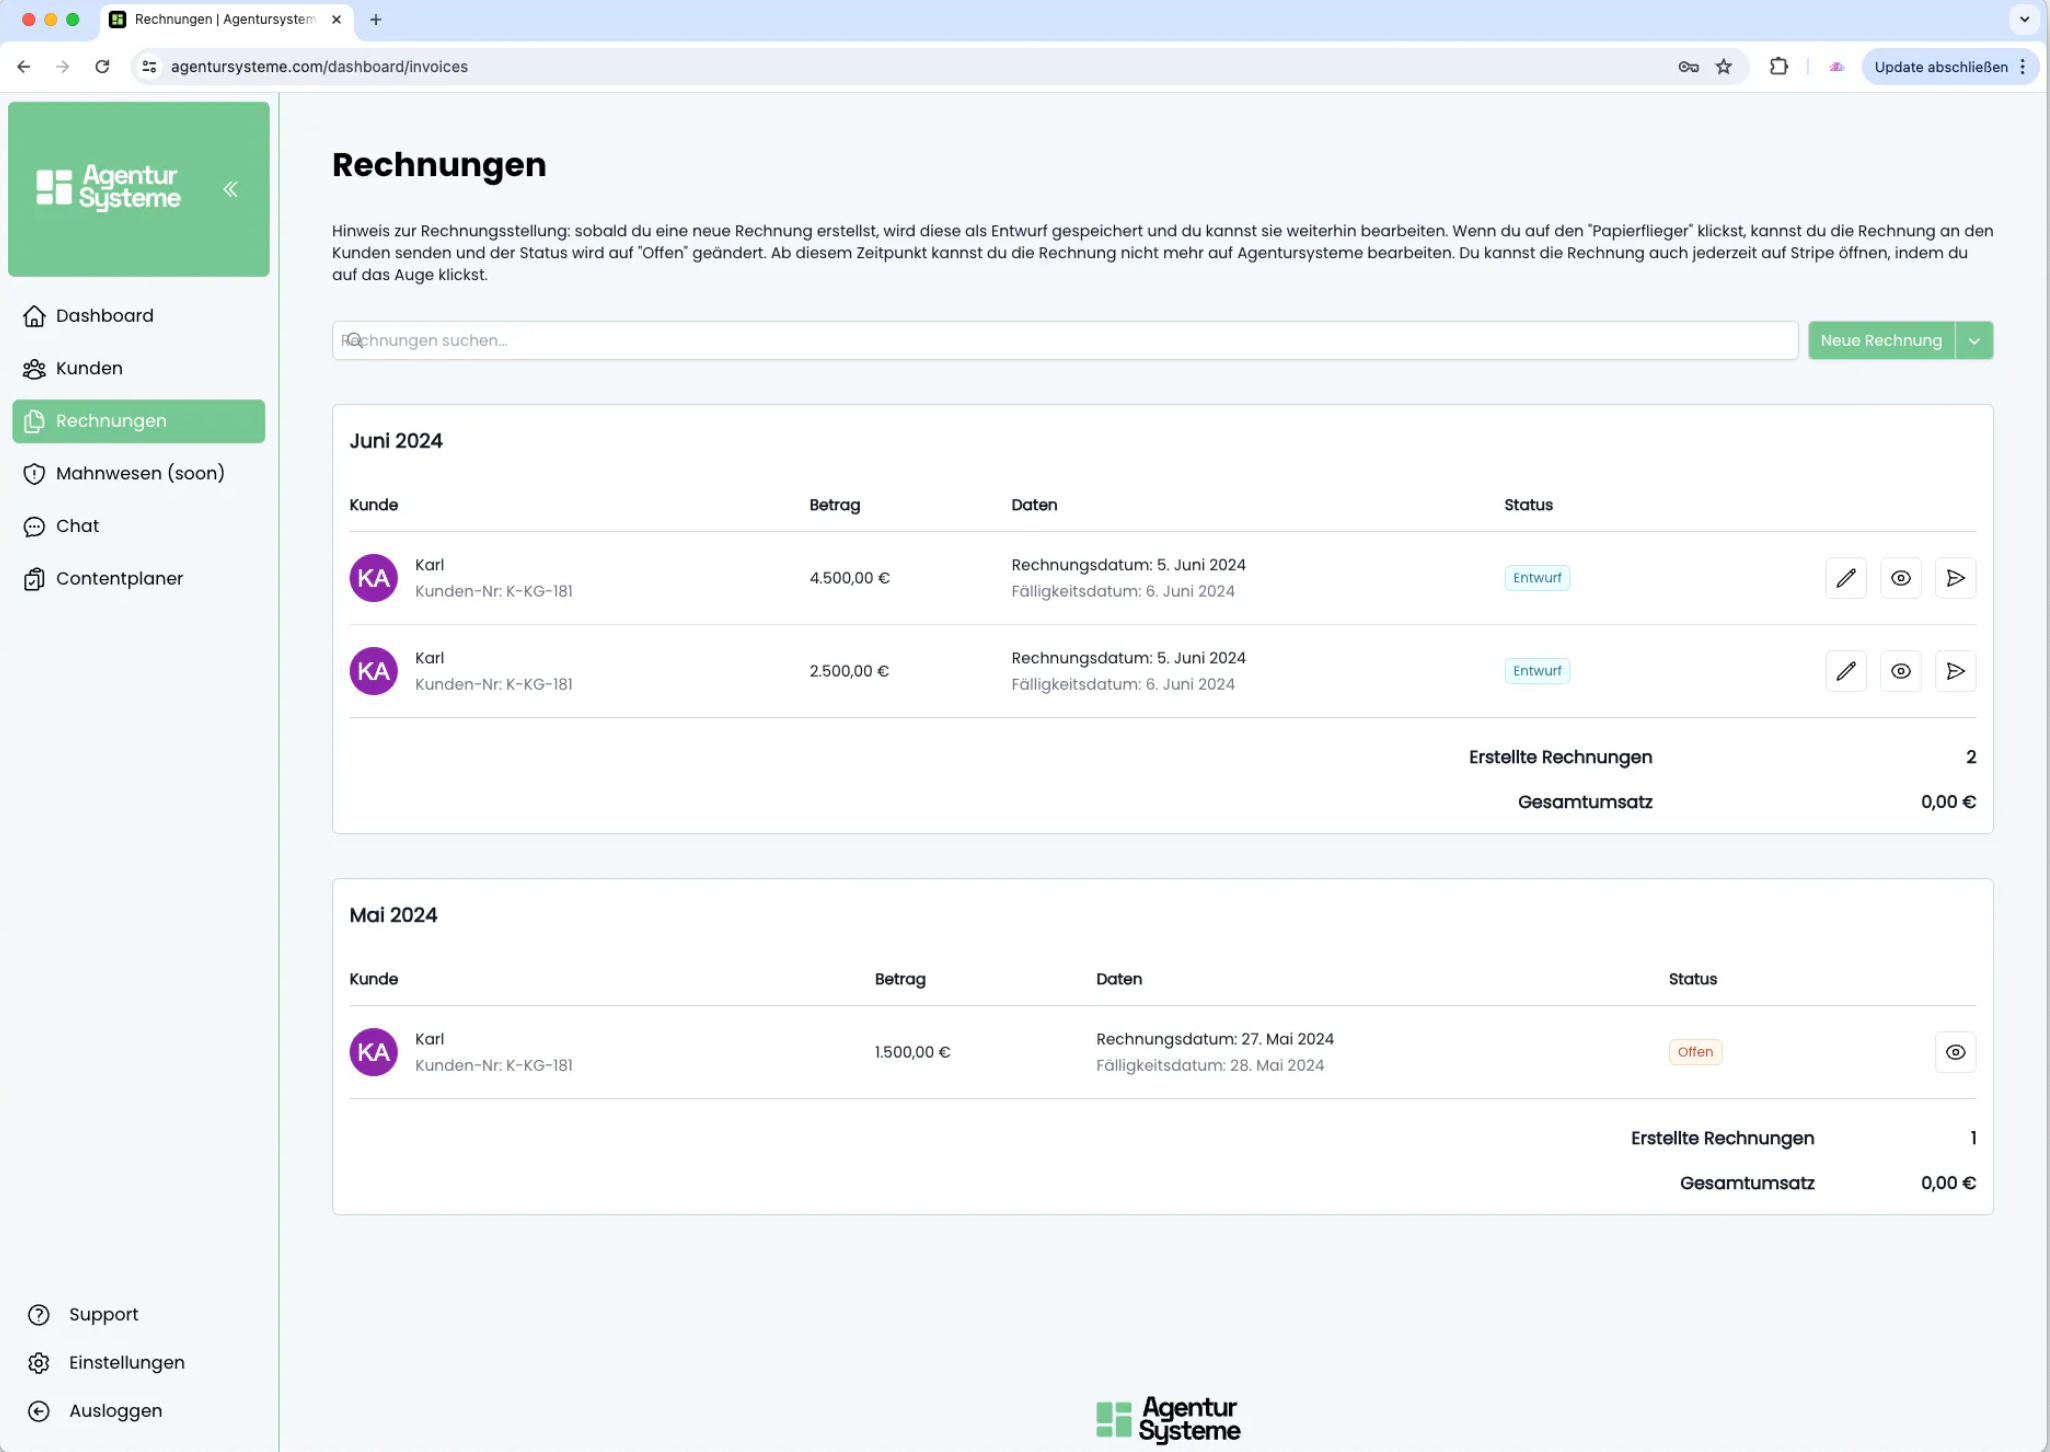View 4.500,00 € invoice via eye icon

[x=1900, y=578]
